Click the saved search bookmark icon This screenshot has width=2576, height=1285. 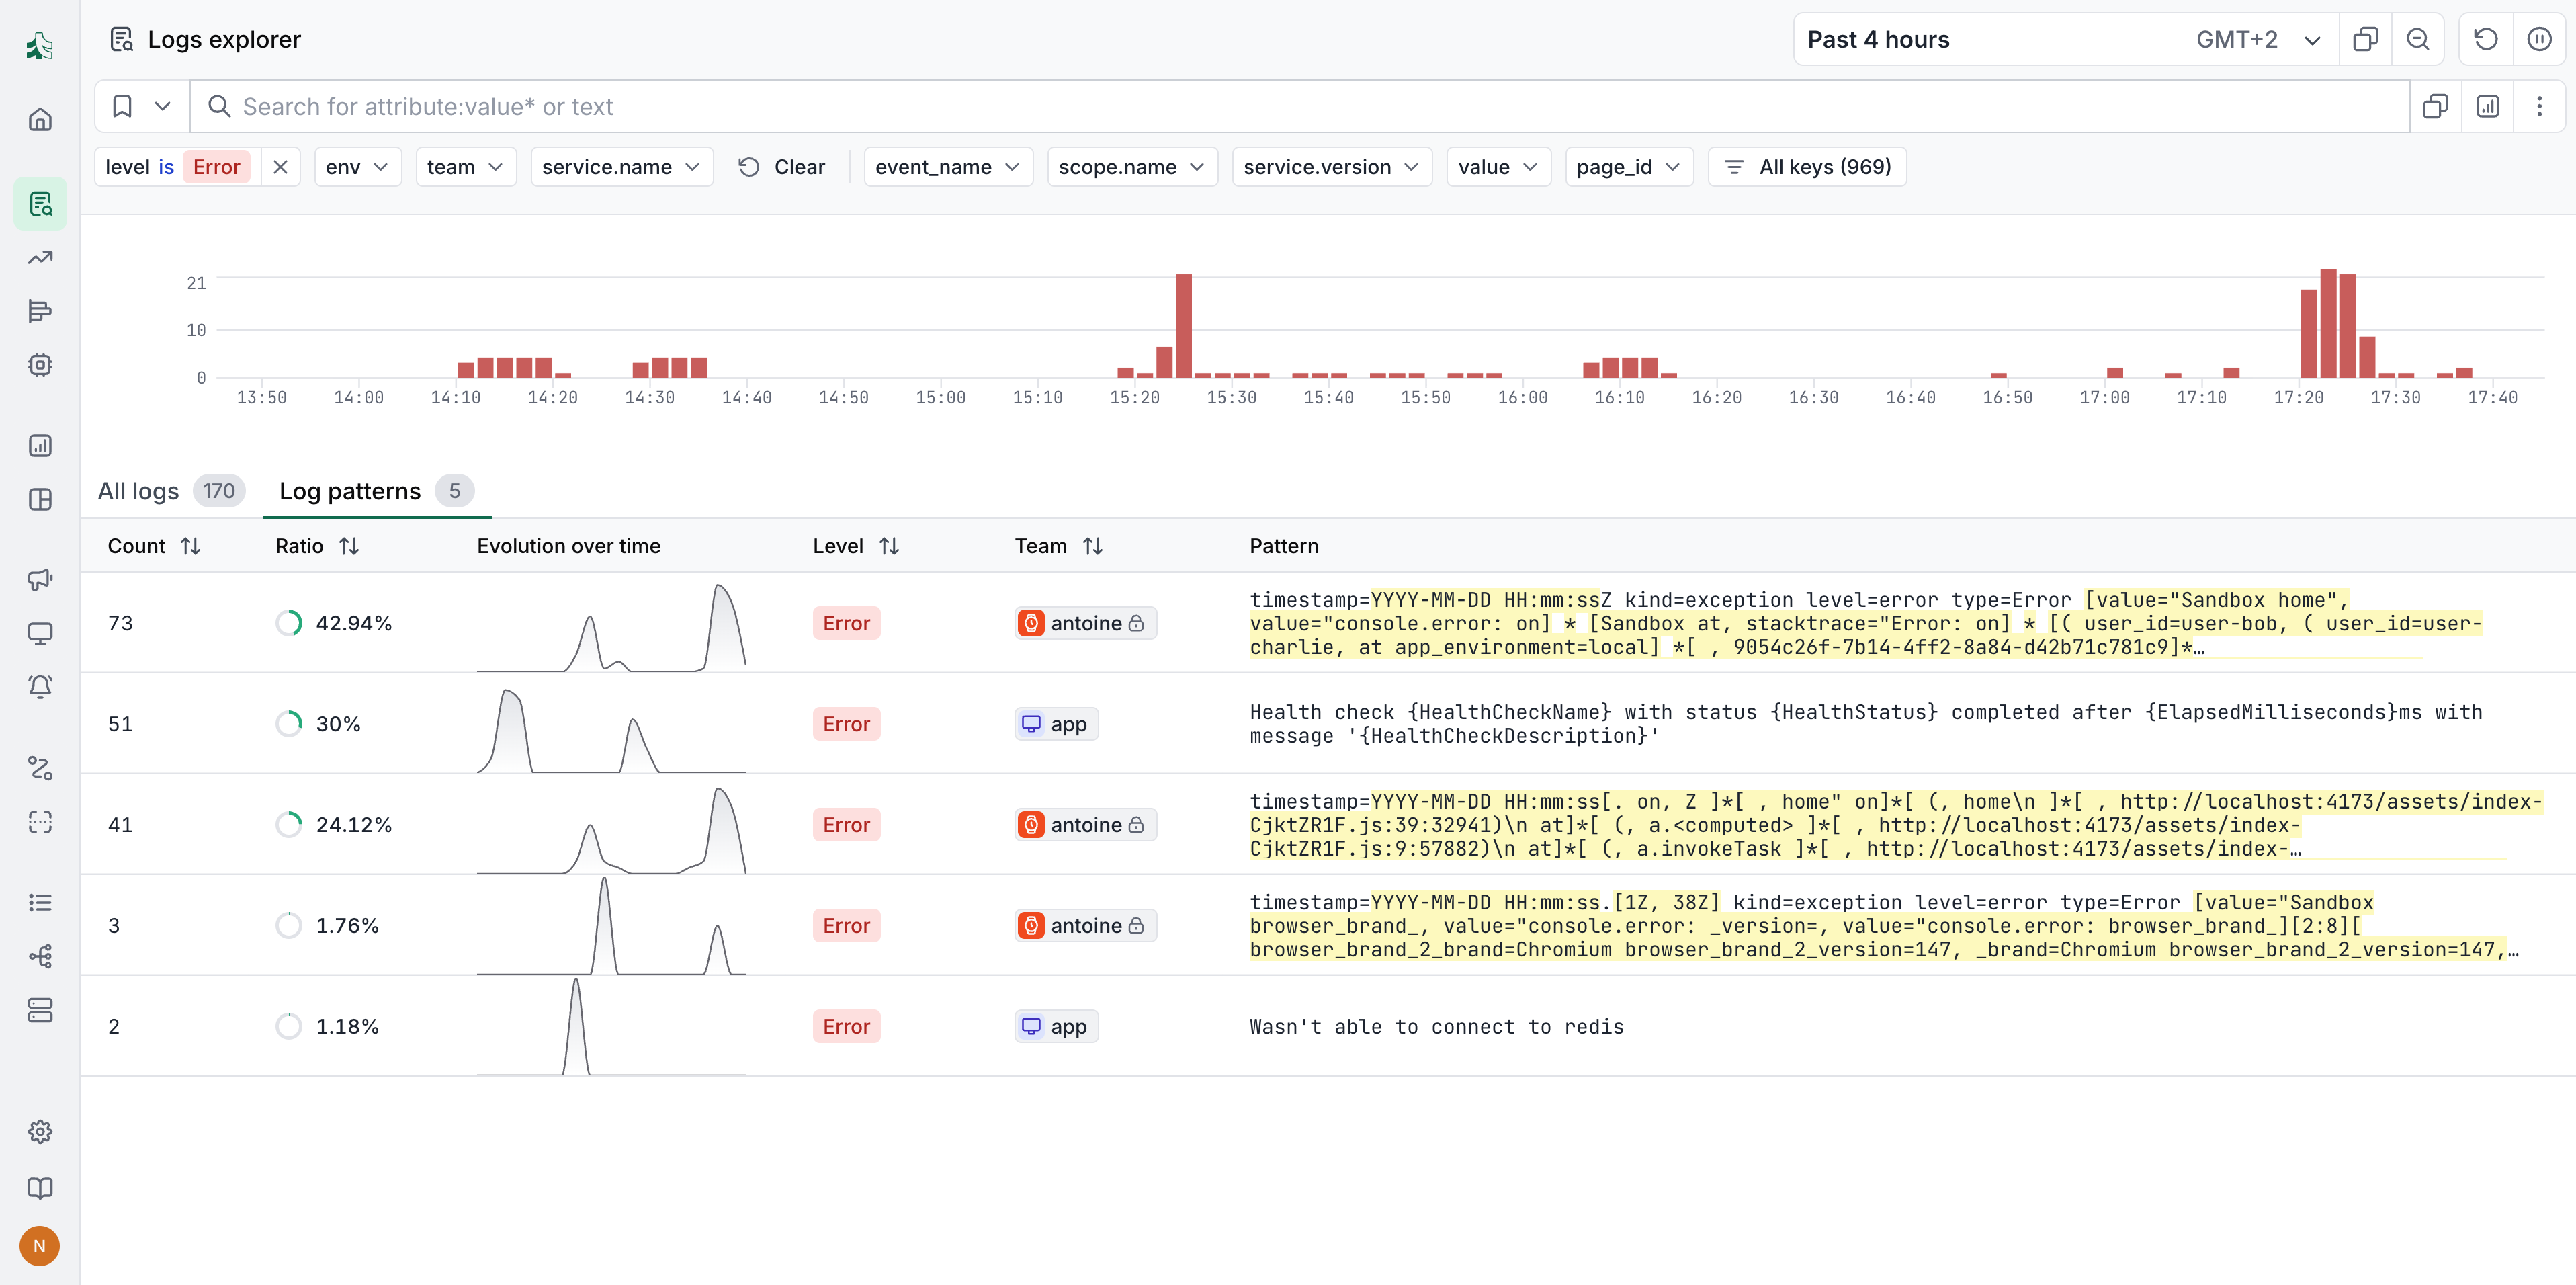pos(122,106)
